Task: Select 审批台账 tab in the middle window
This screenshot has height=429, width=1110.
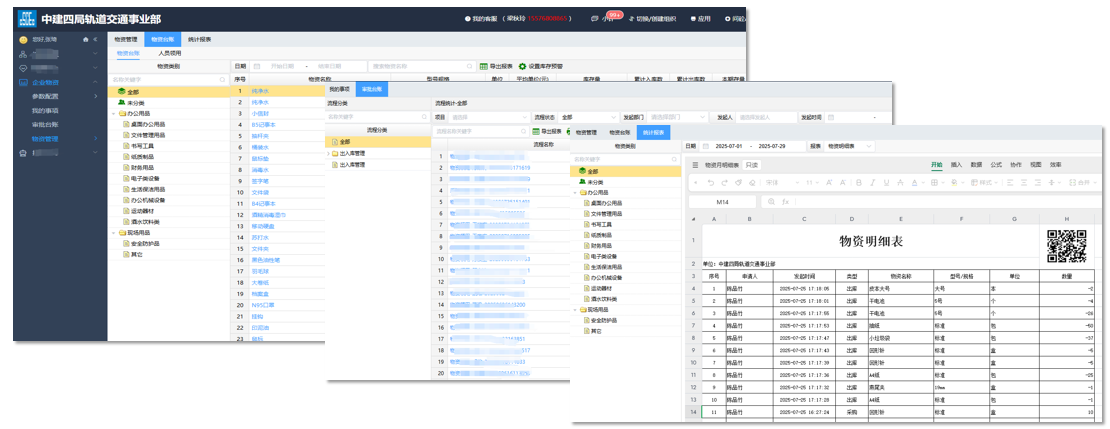Action: 371,90
